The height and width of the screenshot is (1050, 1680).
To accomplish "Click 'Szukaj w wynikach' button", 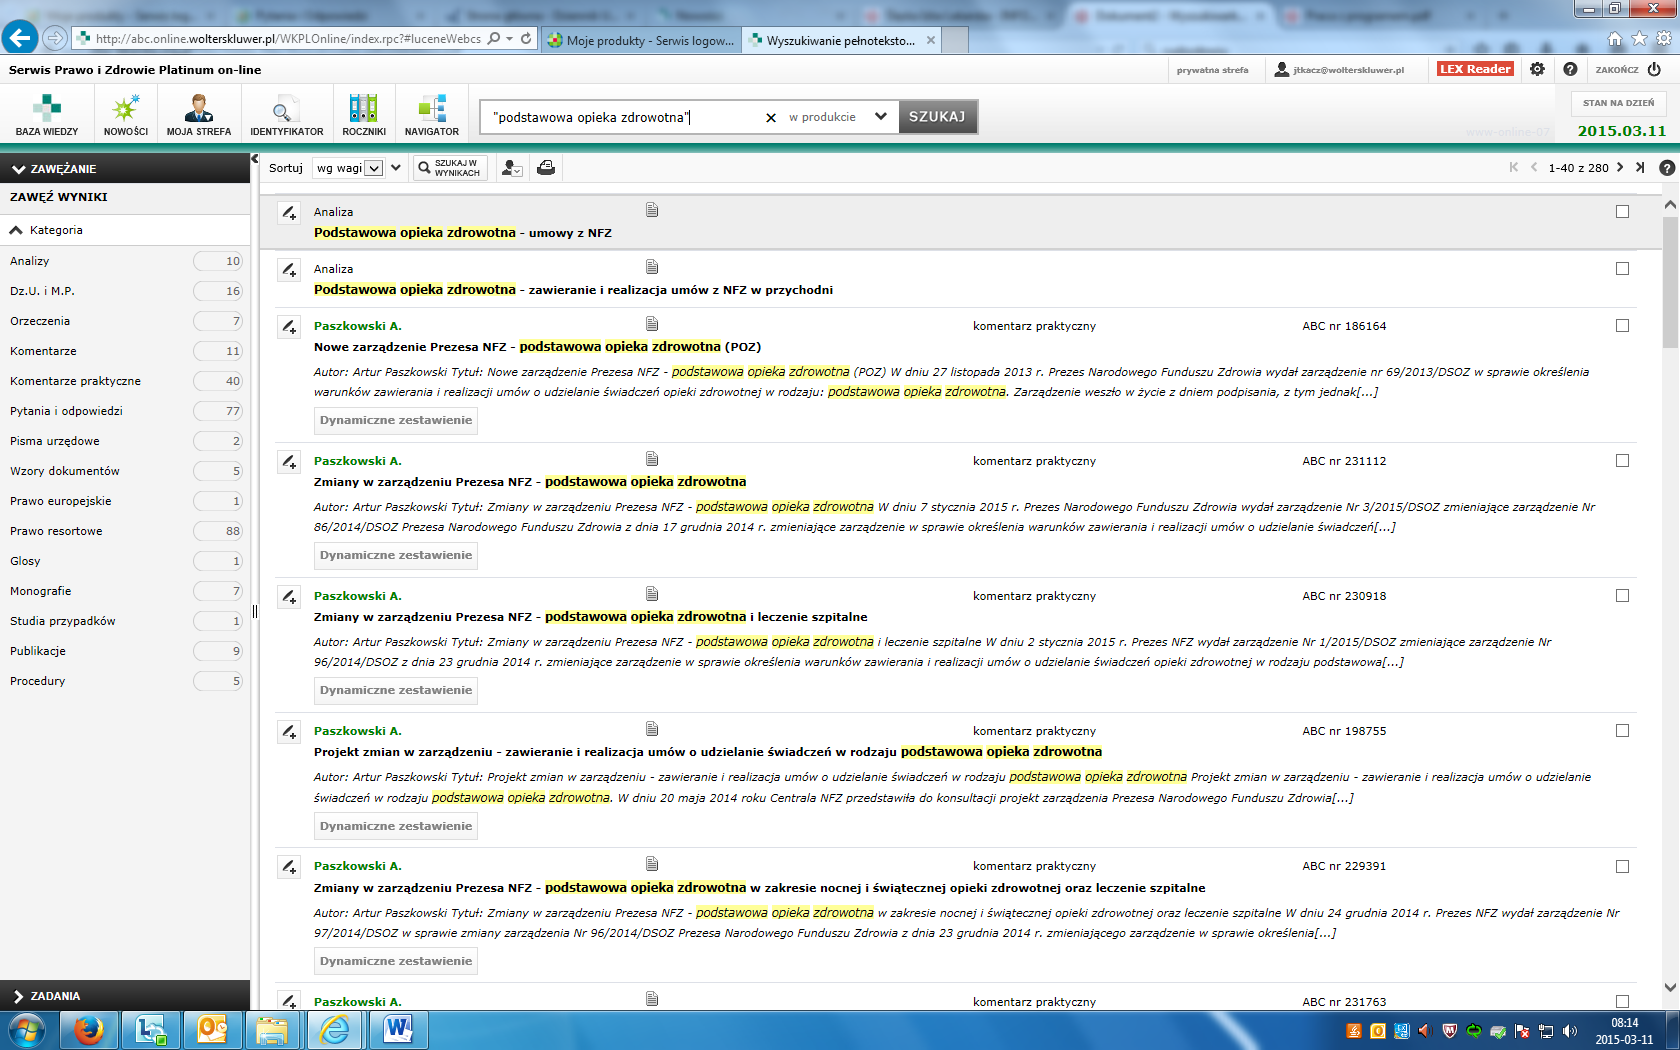I will point(449,168).
